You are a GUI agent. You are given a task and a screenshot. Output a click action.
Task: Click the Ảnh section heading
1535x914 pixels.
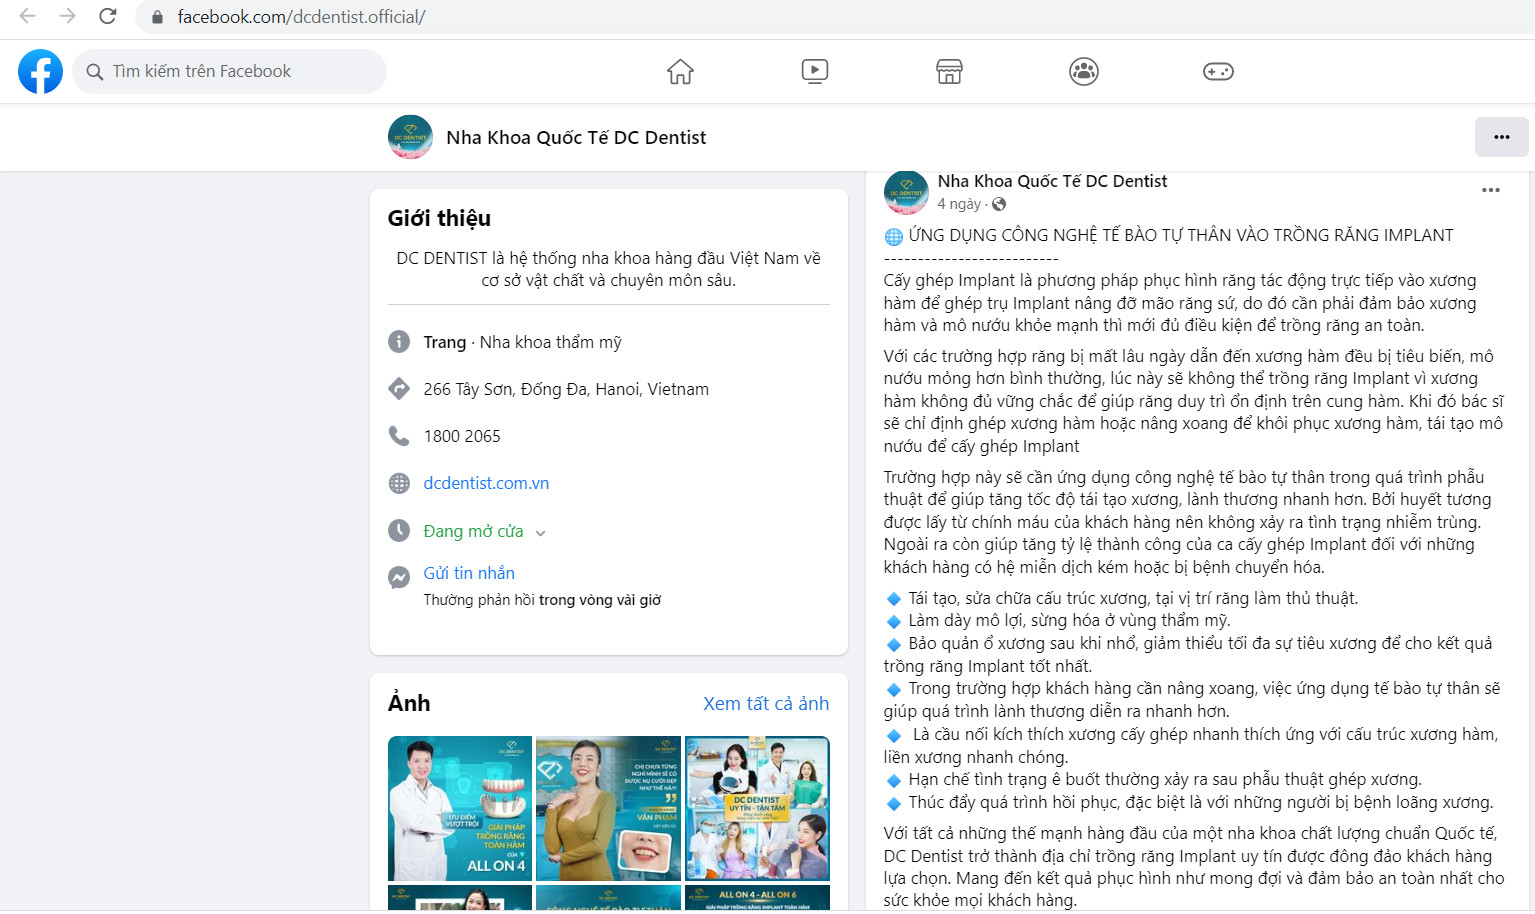(409, 703)
